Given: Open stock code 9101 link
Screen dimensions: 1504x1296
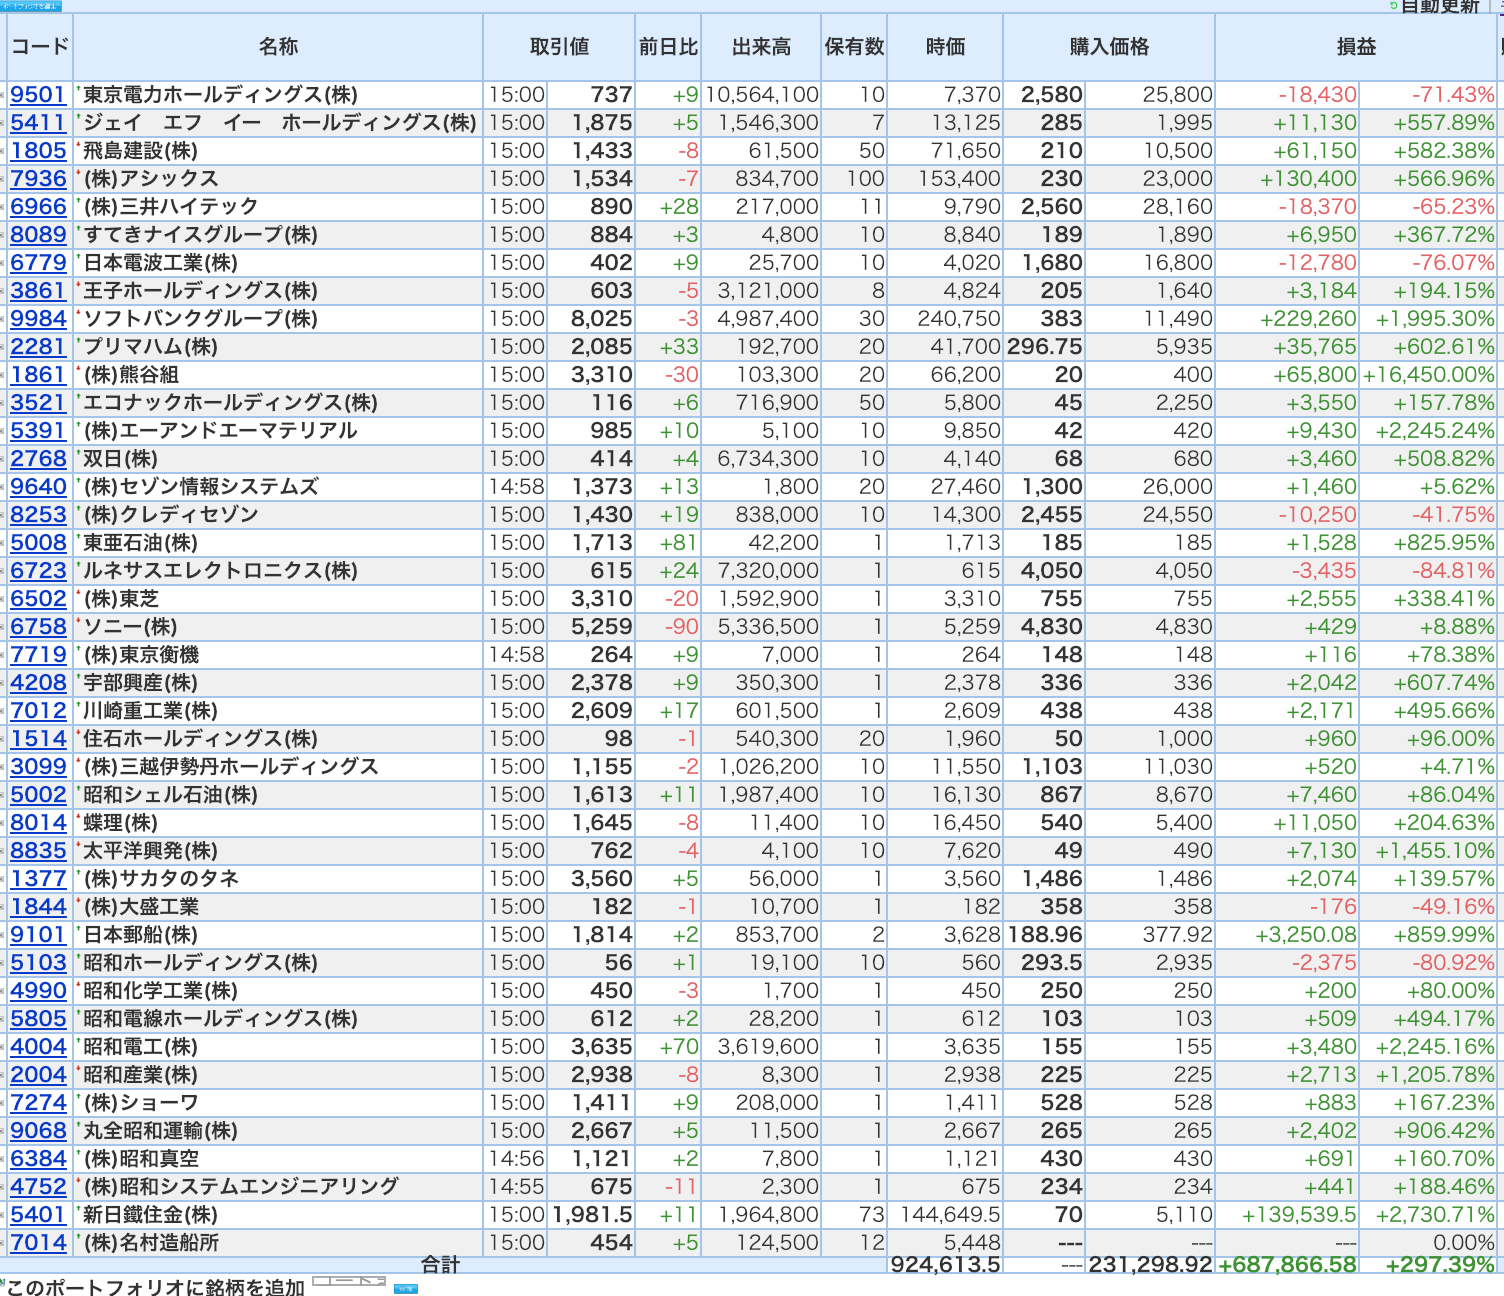Looking at the screenshot, I should tap(38, 935).
